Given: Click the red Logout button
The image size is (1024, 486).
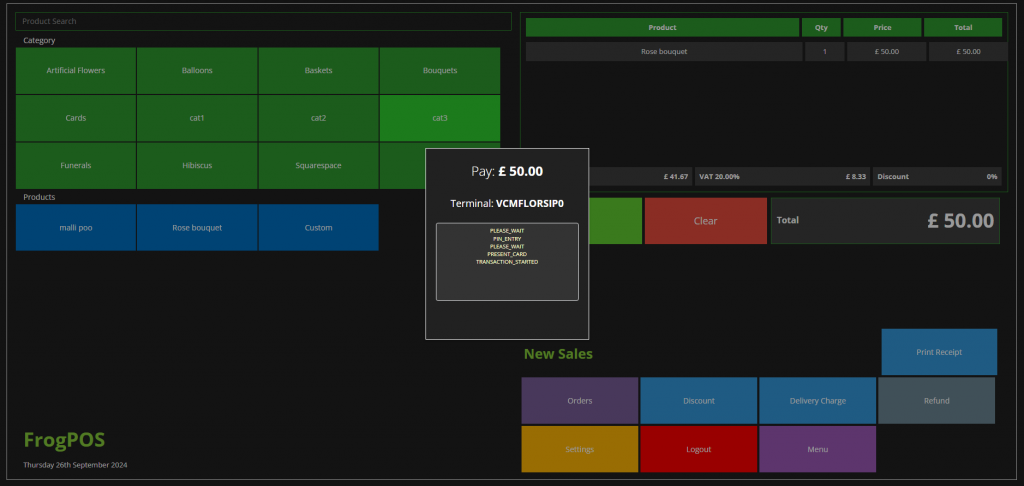Looking at the screenshot, I should (x=699, y=449).
